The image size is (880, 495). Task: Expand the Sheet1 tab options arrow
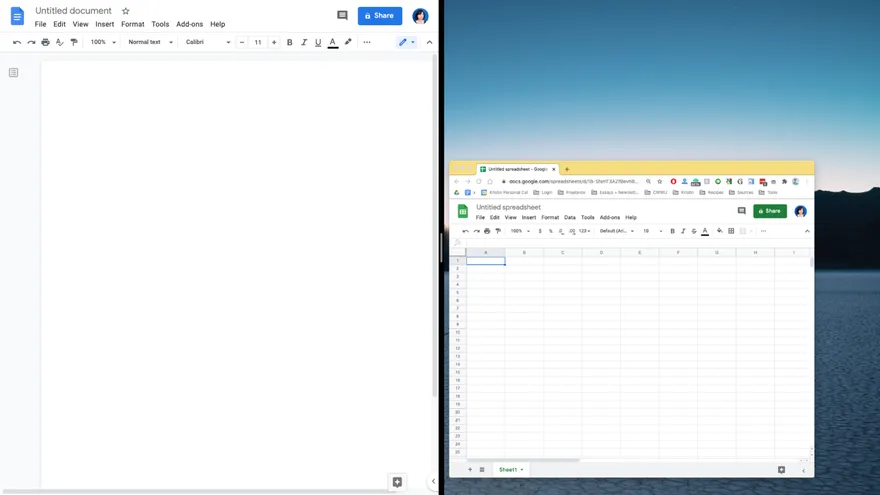521,470
